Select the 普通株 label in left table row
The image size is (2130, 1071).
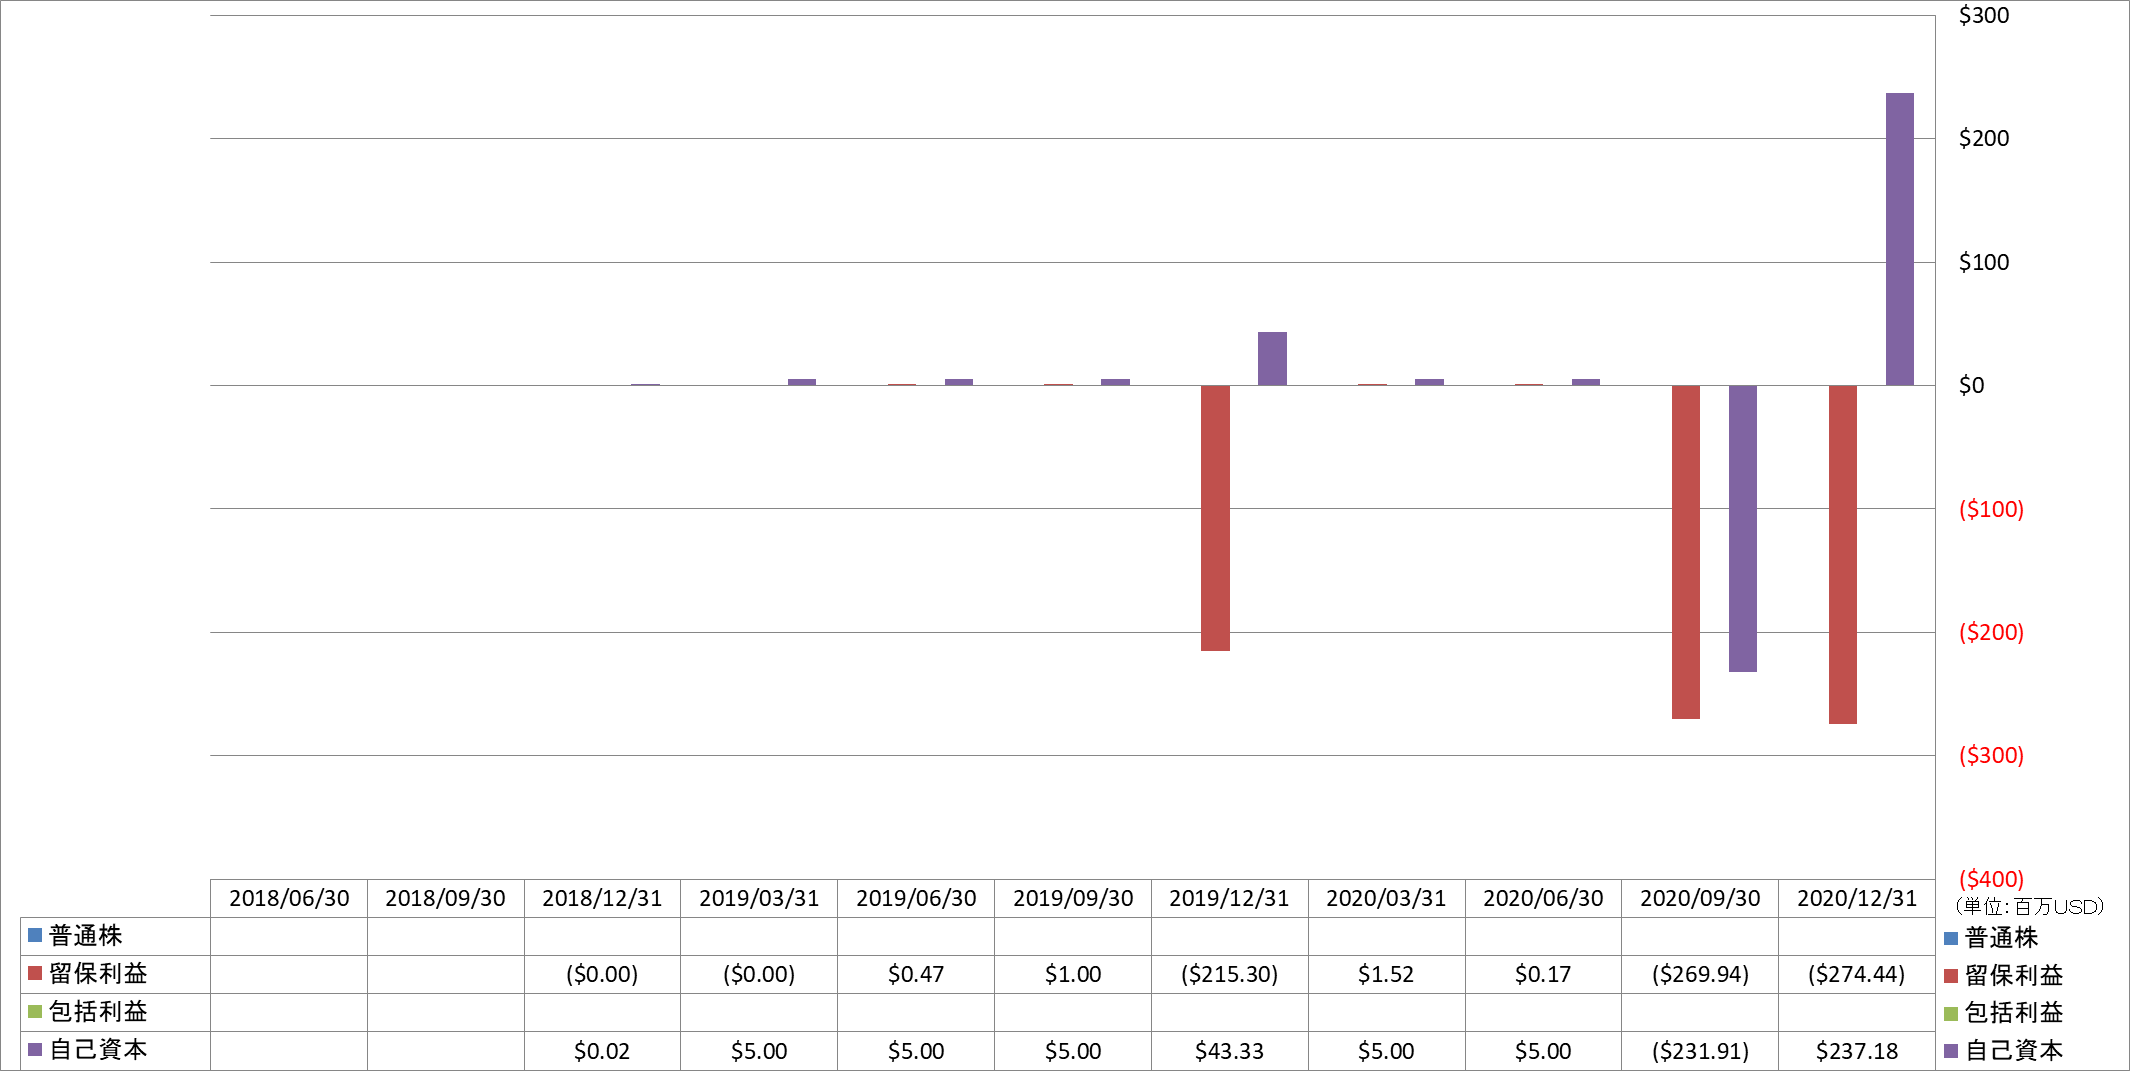pos(86,936)
